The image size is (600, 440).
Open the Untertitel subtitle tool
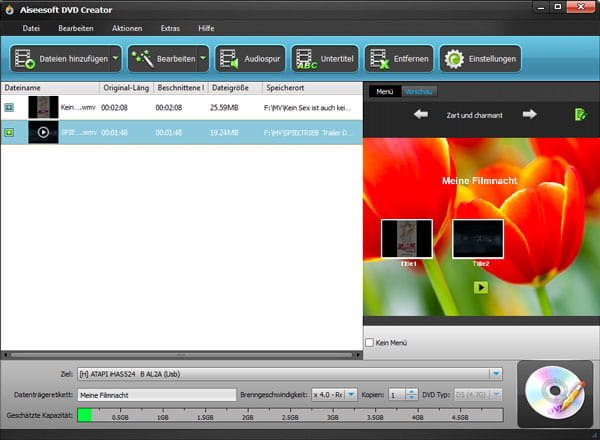(324, 59)
